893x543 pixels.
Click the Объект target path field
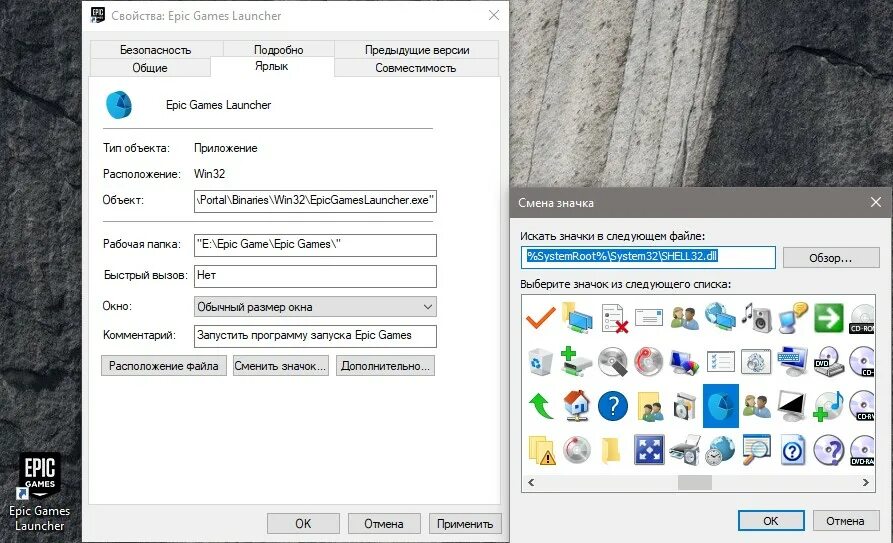tap(315, 201)
